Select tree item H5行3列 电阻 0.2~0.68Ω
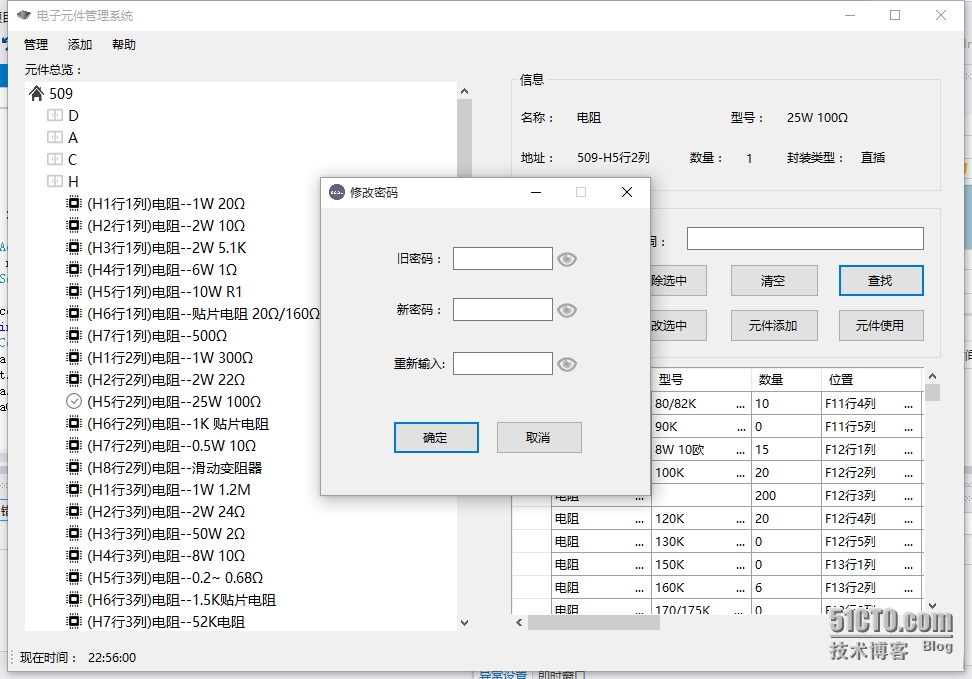972x679 pixels. click(x=175, y=578)
